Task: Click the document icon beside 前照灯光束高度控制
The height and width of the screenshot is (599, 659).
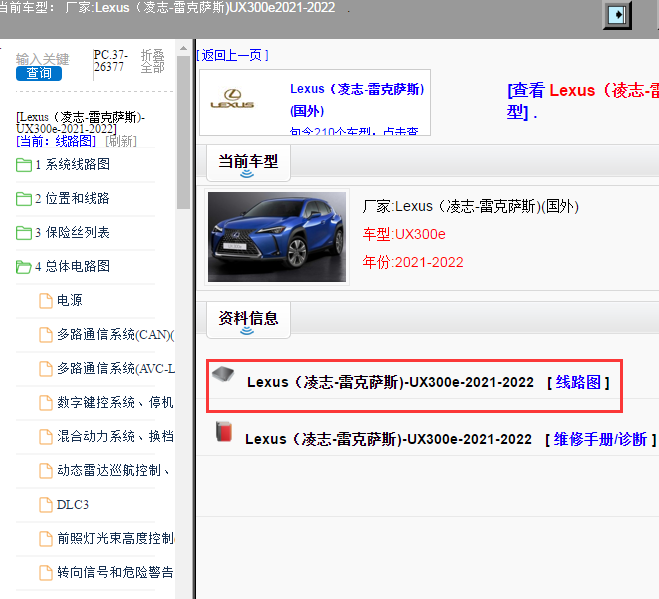Action: tap(46, 539)
